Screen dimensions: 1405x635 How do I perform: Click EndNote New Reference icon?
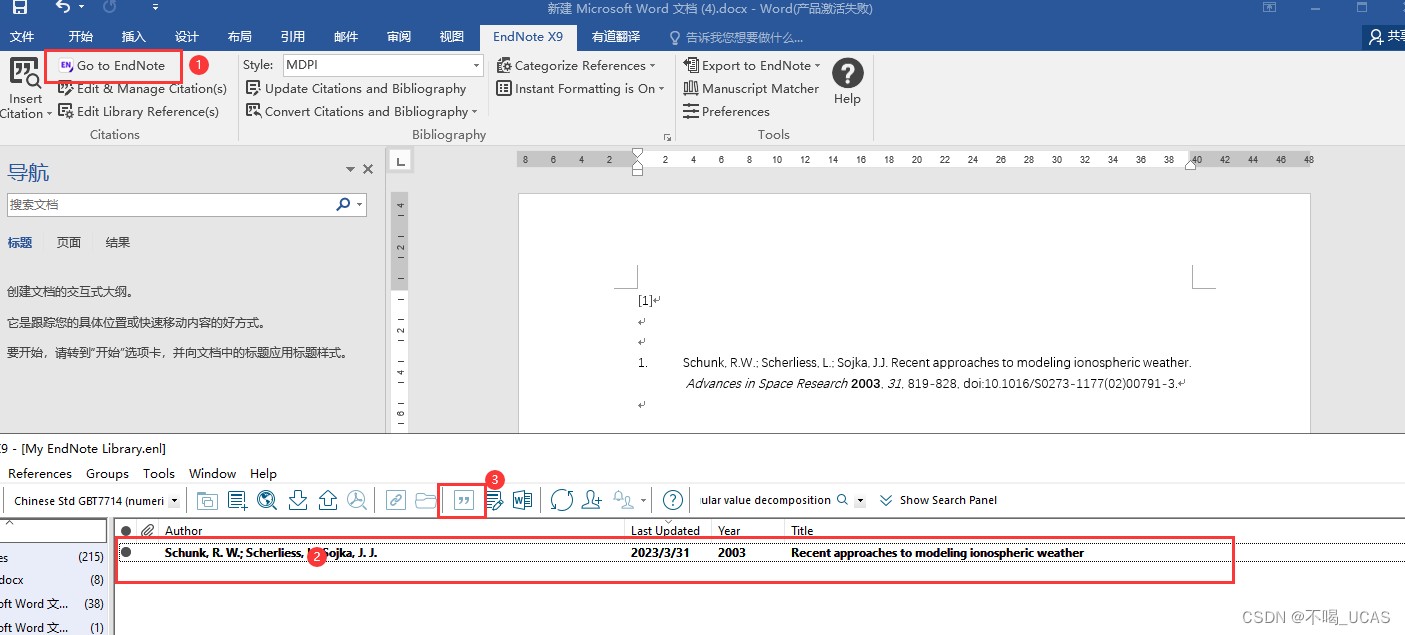pyautogui.click(x=237, y=501)
